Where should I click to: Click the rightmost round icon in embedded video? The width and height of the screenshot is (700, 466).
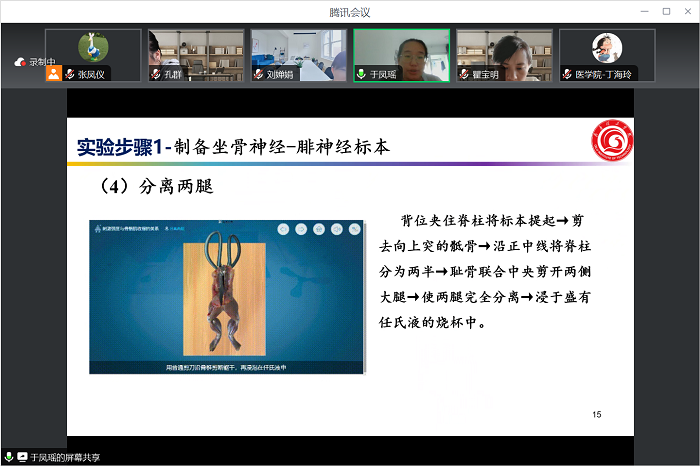click(356, 229)
